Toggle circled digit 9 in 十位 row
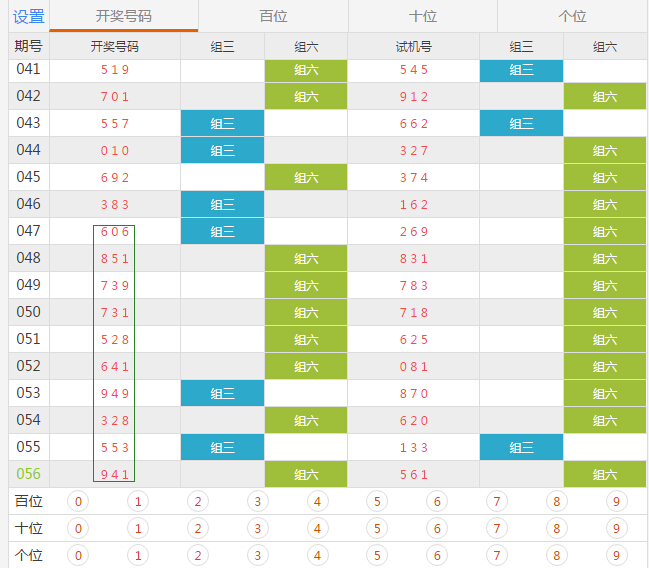 pos(617,528)
